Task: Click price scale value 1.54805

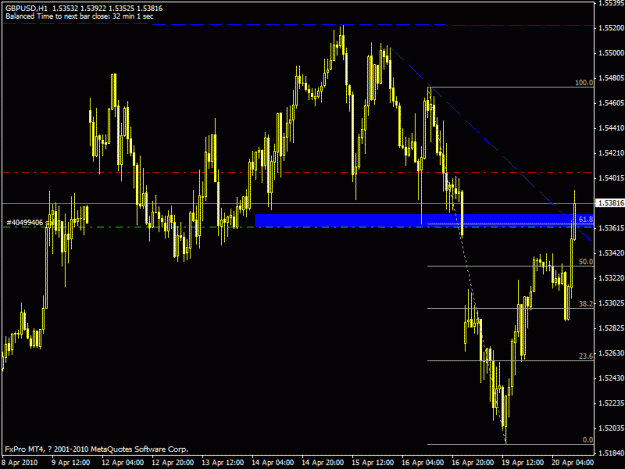Action: [x=610, y=78]
